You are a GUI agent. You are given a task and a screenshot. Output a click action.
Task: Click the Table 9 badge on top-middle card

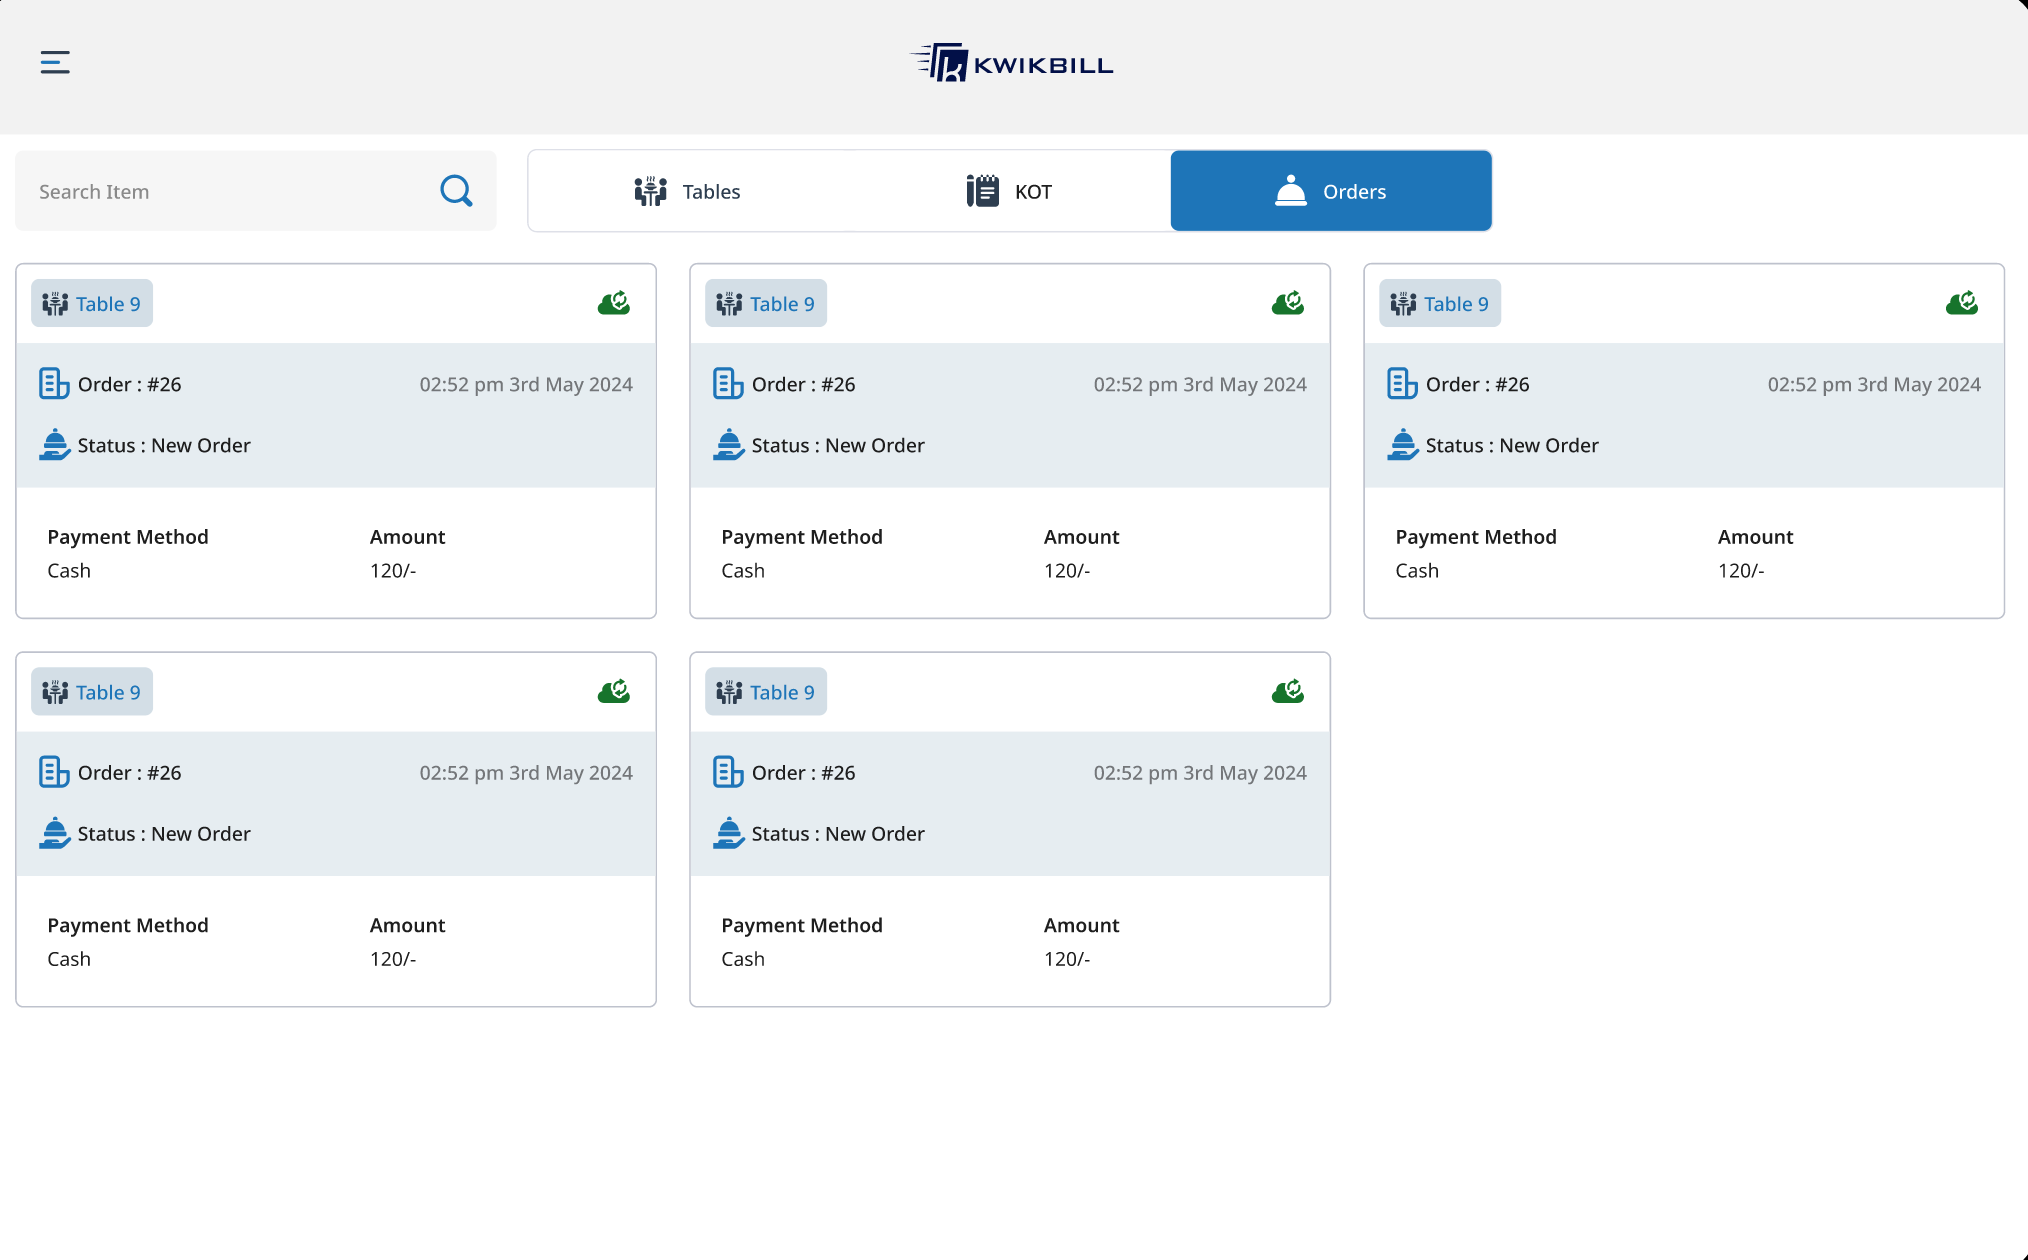(766, 303)
